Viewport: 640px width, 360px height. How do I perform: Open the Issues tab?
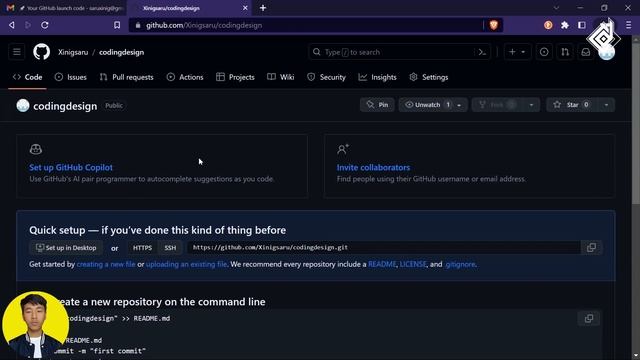coord(71,77)
